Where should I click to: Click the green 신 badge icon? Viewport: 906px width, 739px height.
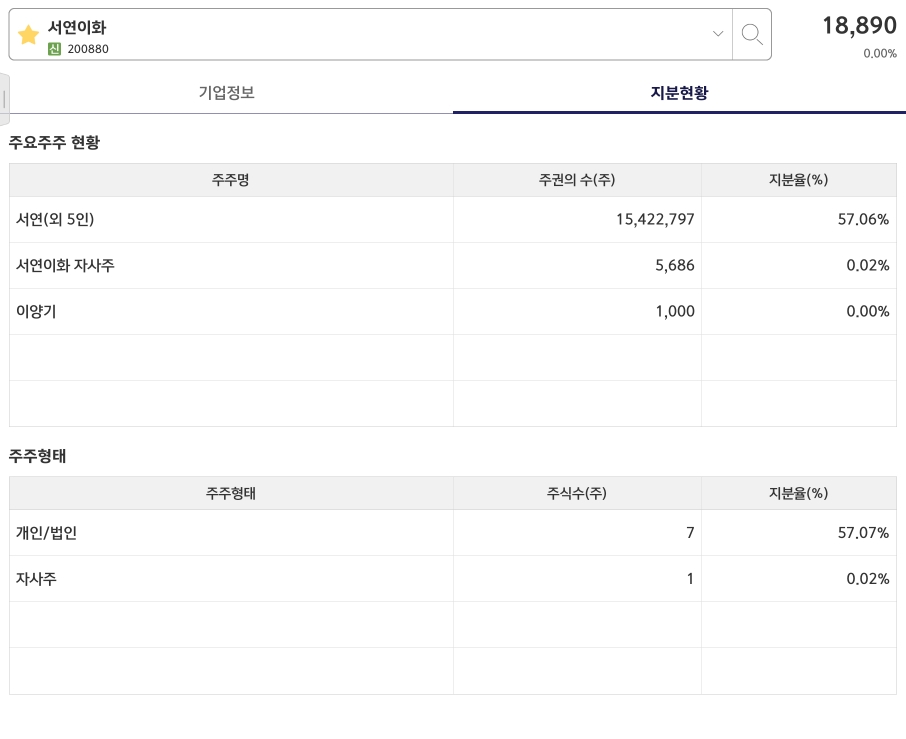point(54,49)
